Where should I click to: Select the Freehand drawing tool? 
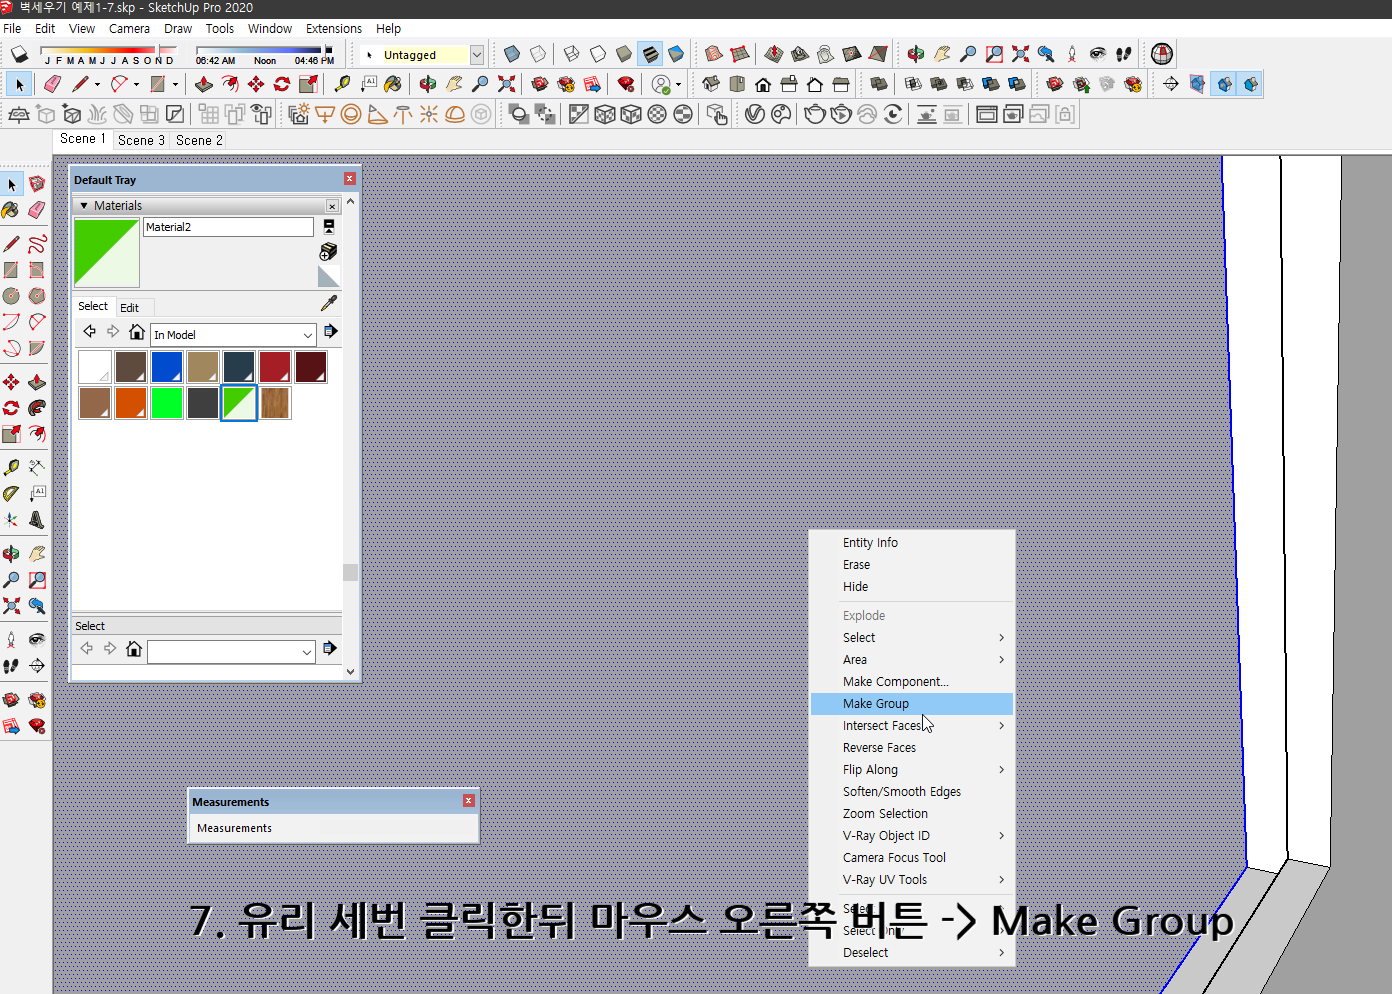pos(37,243)
